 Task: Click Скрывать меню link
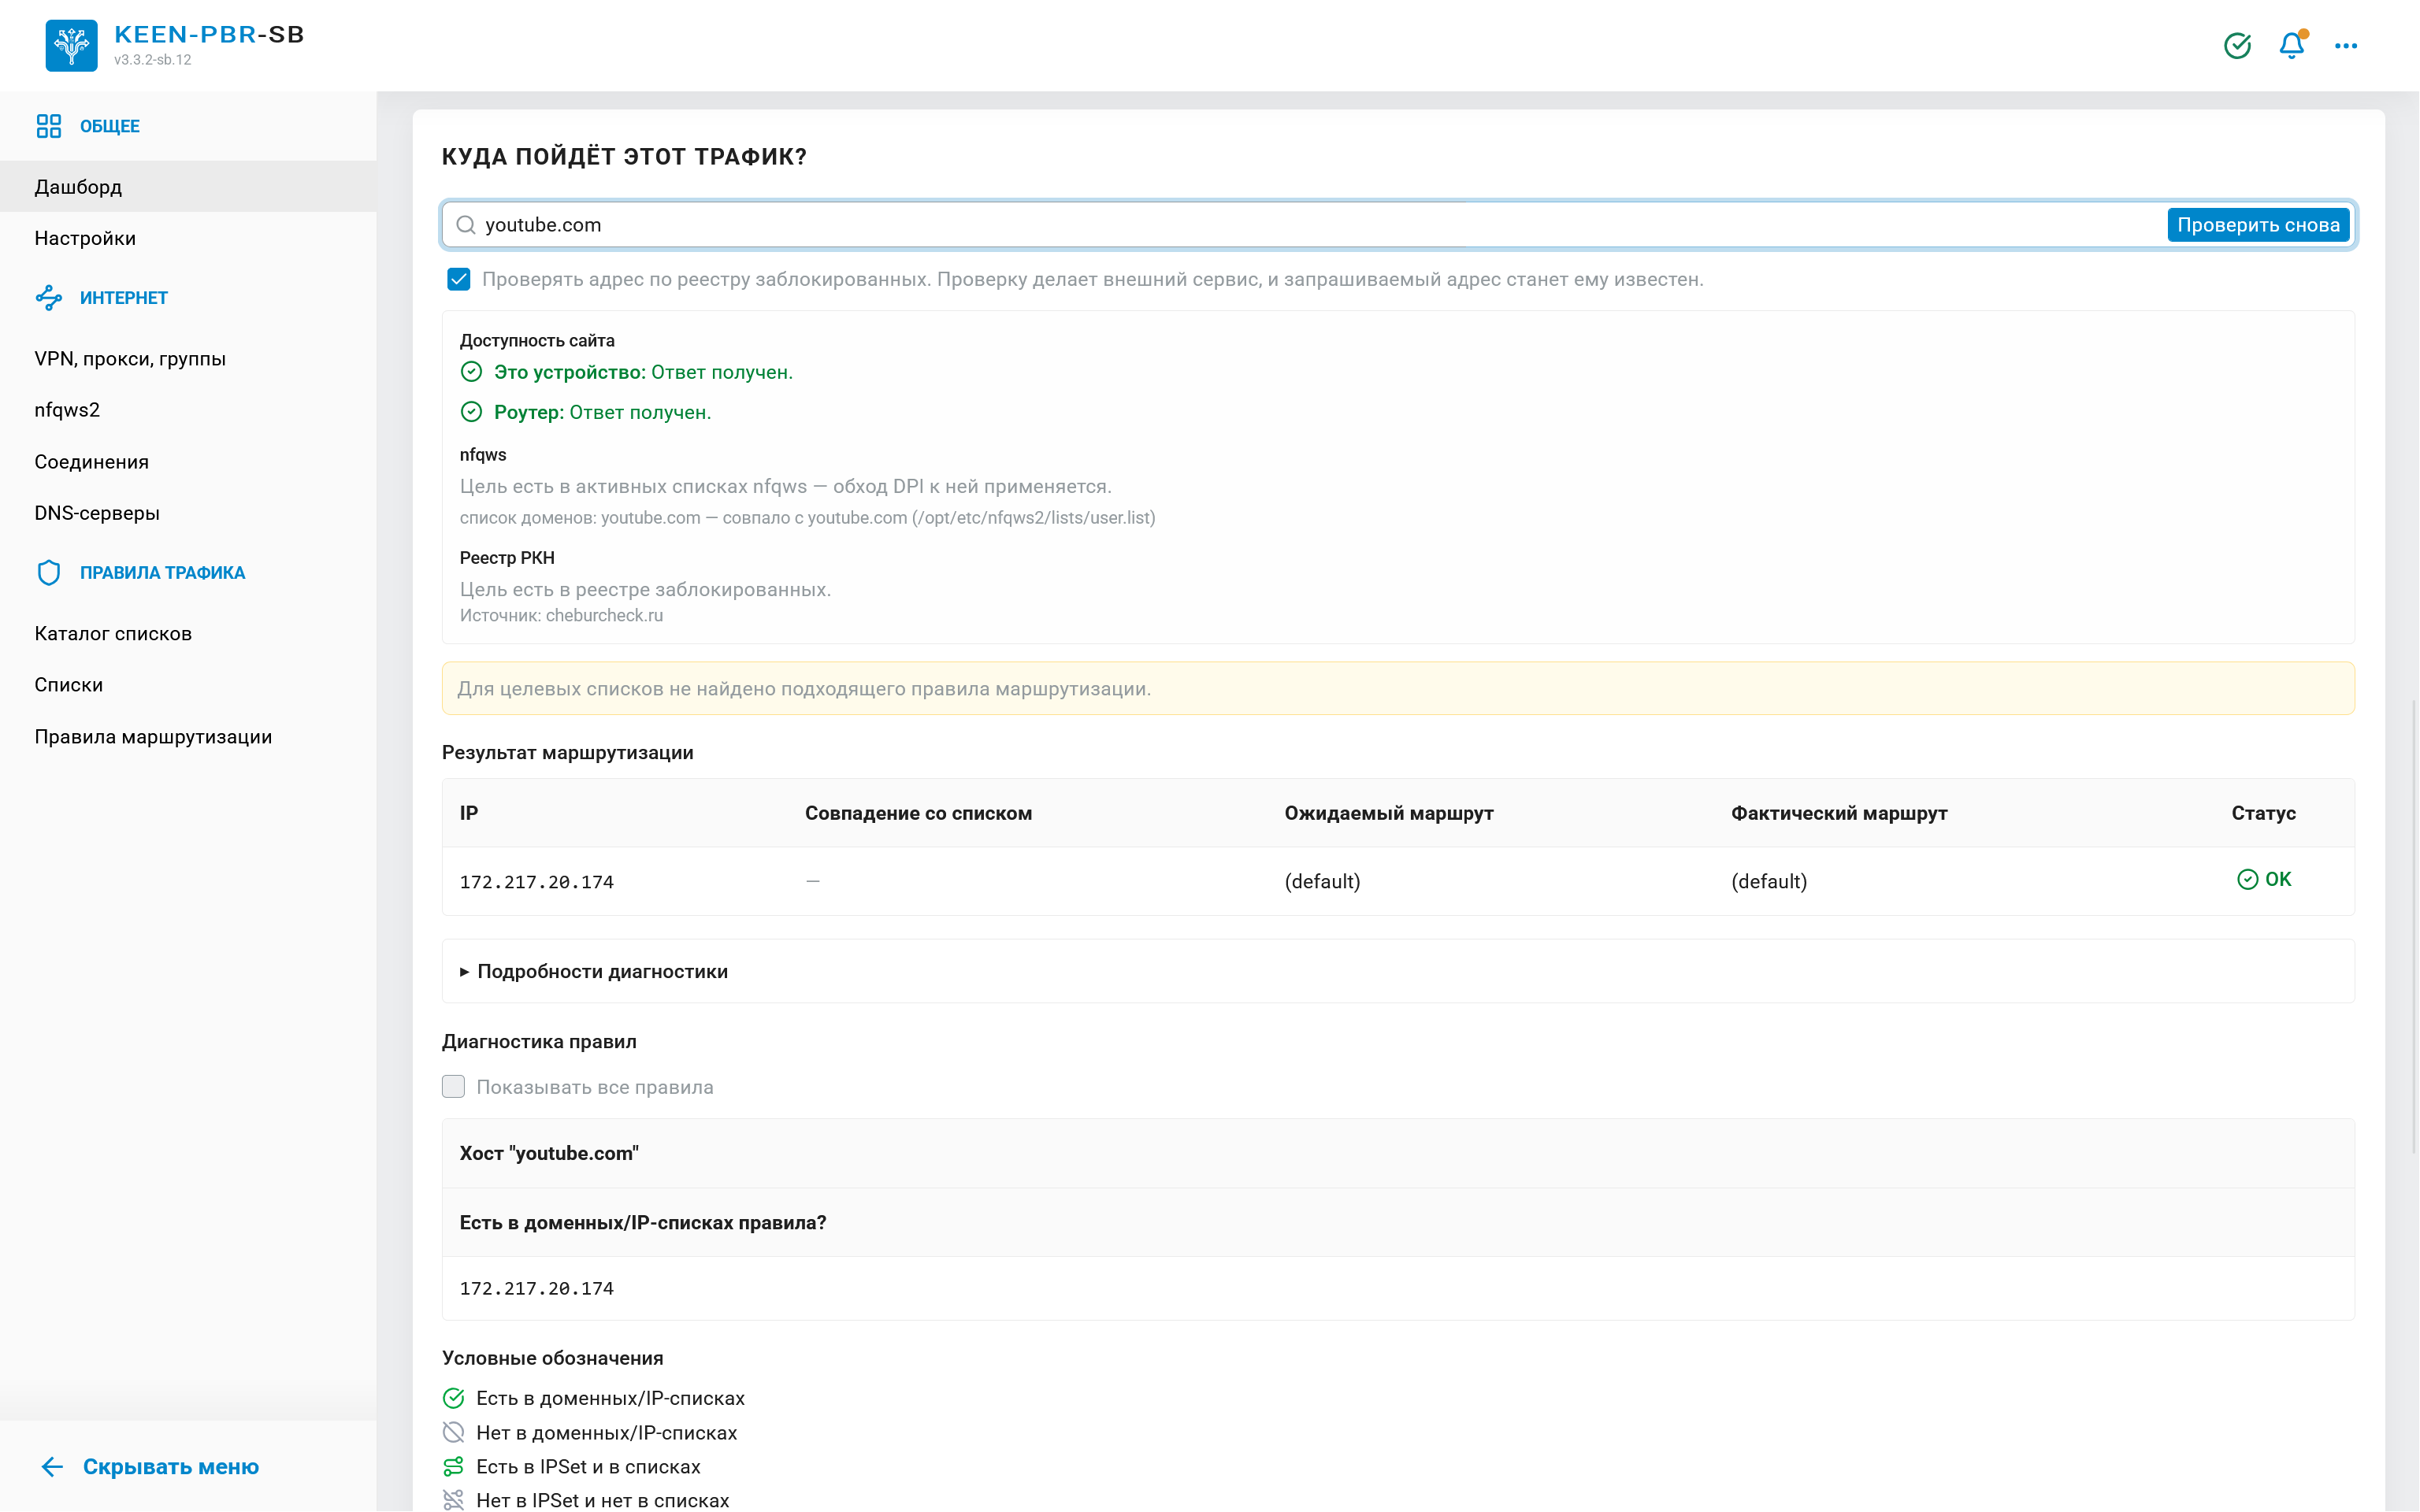click(x=171, y=1467)
